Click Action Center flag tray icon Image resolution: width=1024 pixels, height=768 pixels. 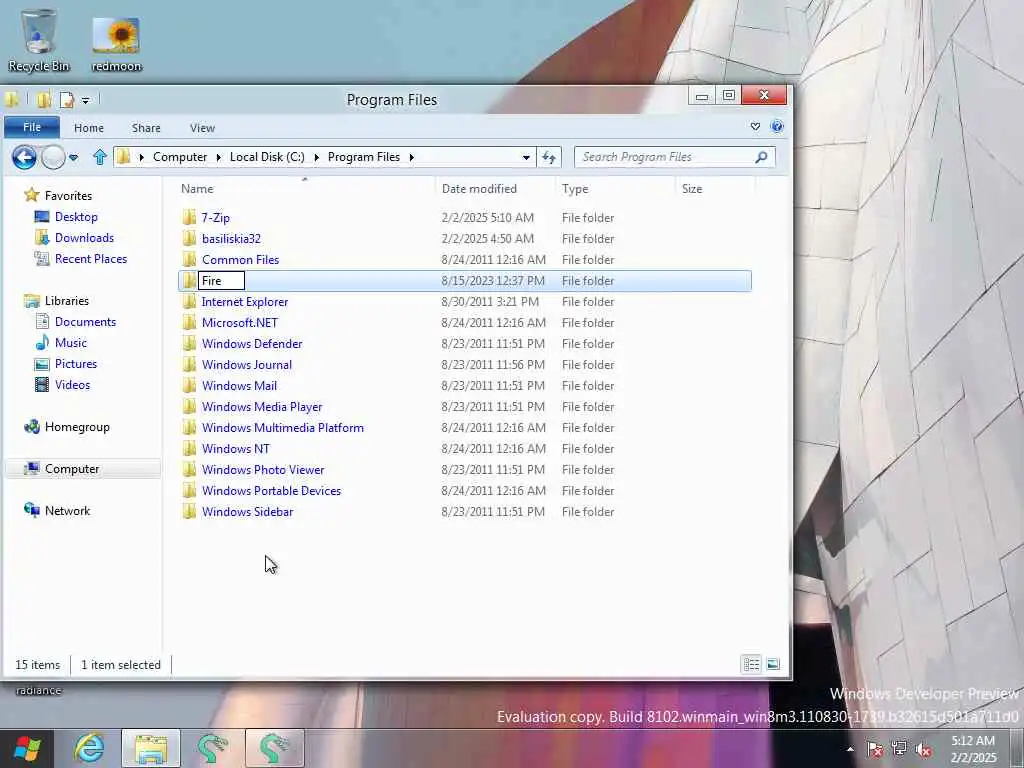point(874,749)
